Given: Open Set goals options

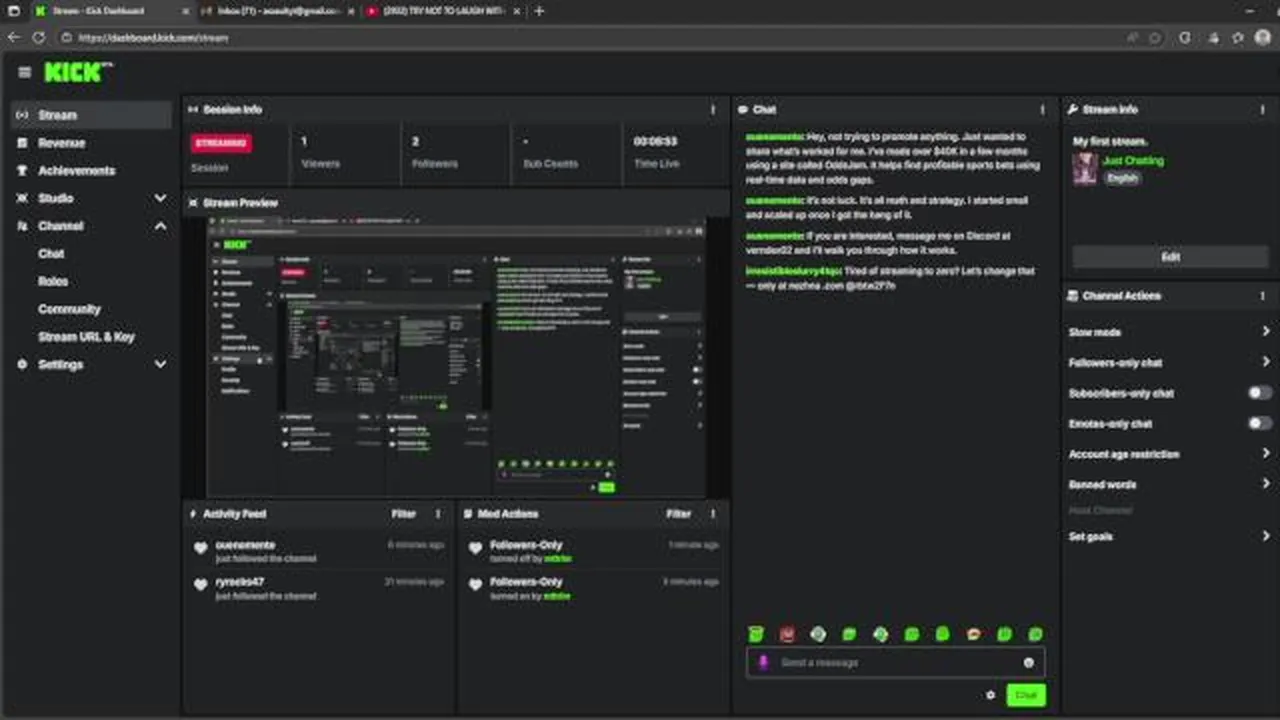Looking at the screenshot, I should [1169, 537].
